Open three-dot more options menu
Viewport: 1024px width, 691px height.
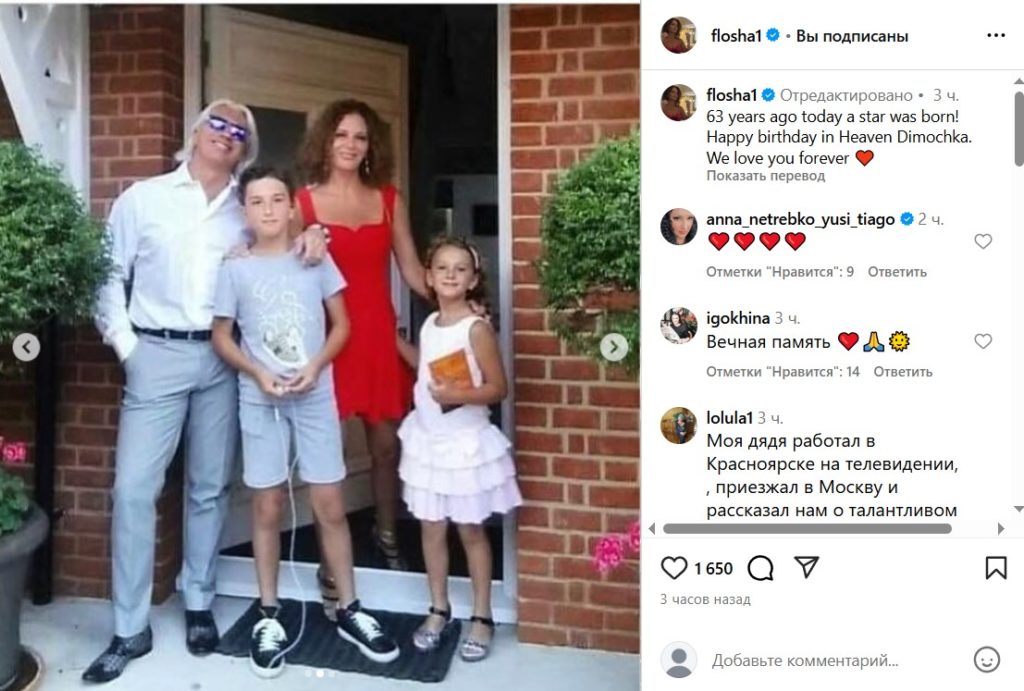click(996, 35)
